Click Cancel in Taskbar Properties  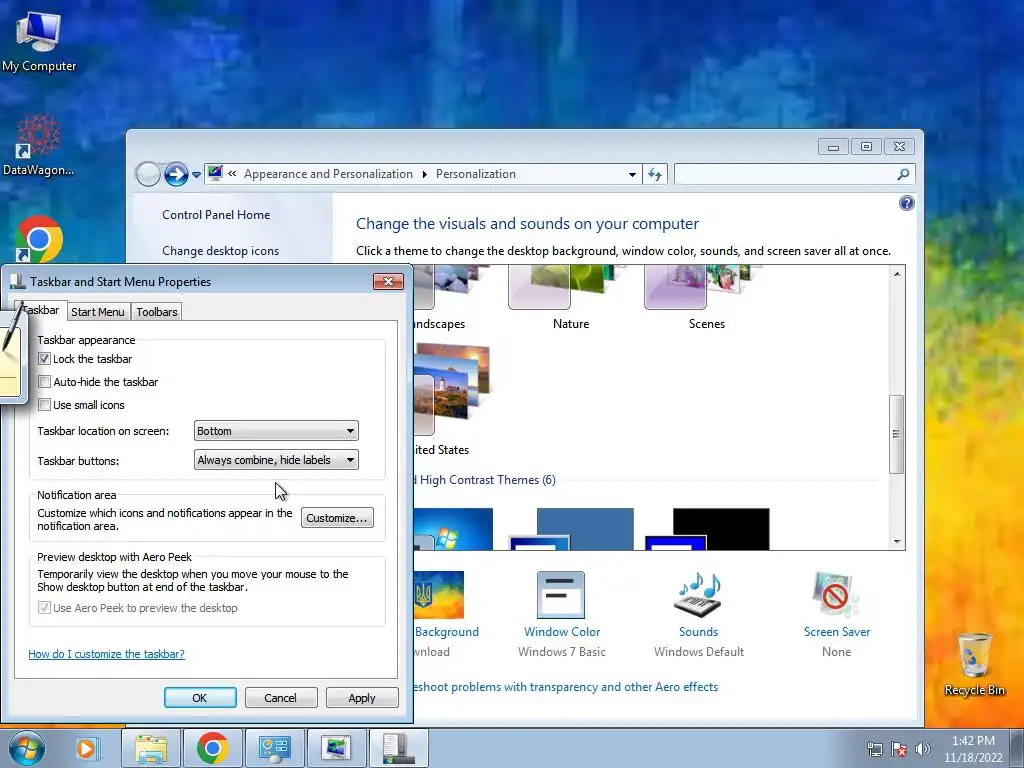(x=281, y=697)
